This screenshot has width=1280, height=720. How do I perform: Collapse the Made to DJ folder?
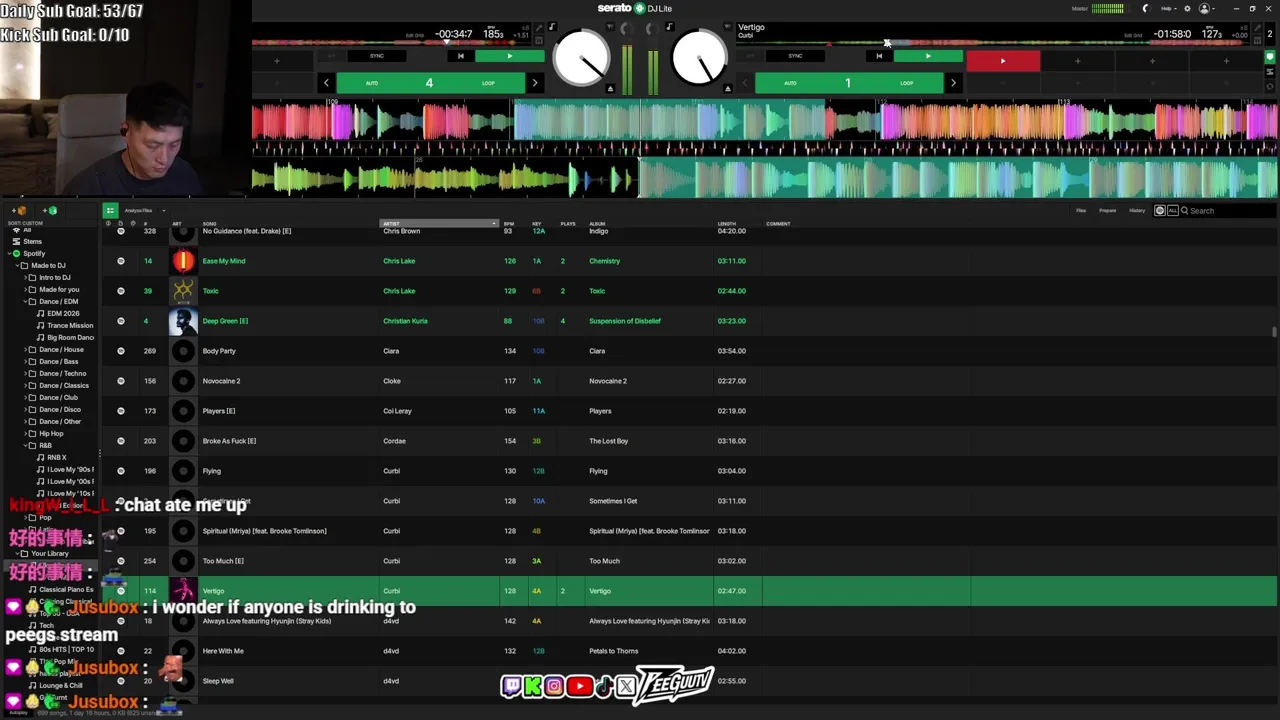pos(16,265)
